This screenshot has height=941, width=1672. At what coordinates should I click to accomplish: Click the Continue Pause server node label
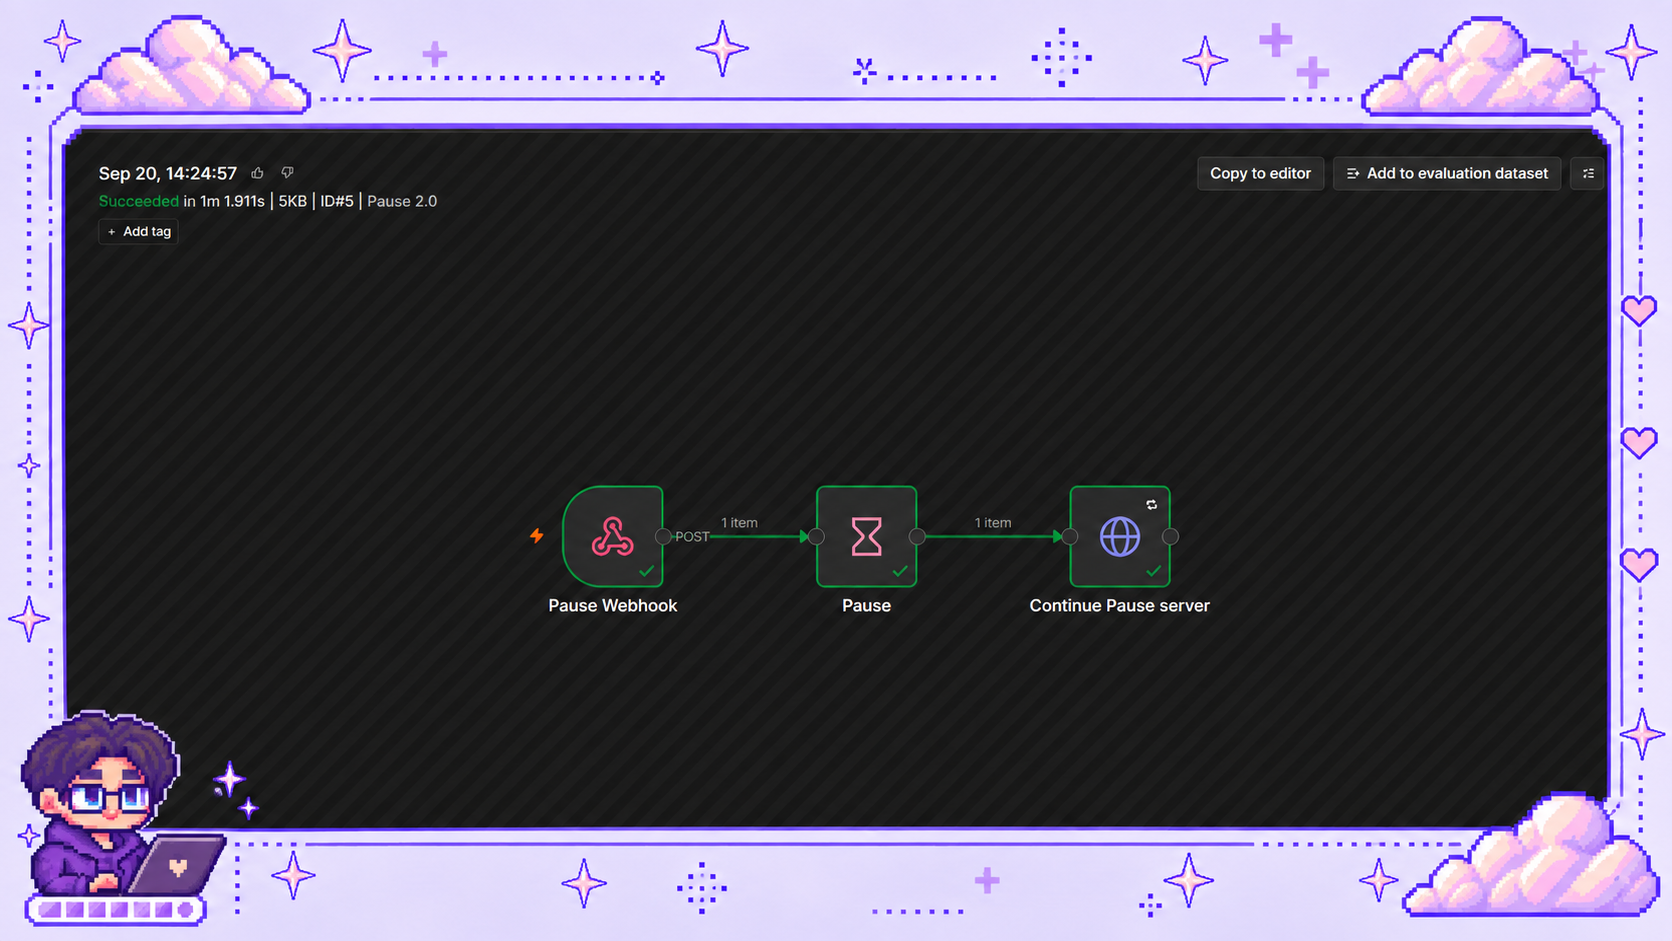coord(1120,606)
